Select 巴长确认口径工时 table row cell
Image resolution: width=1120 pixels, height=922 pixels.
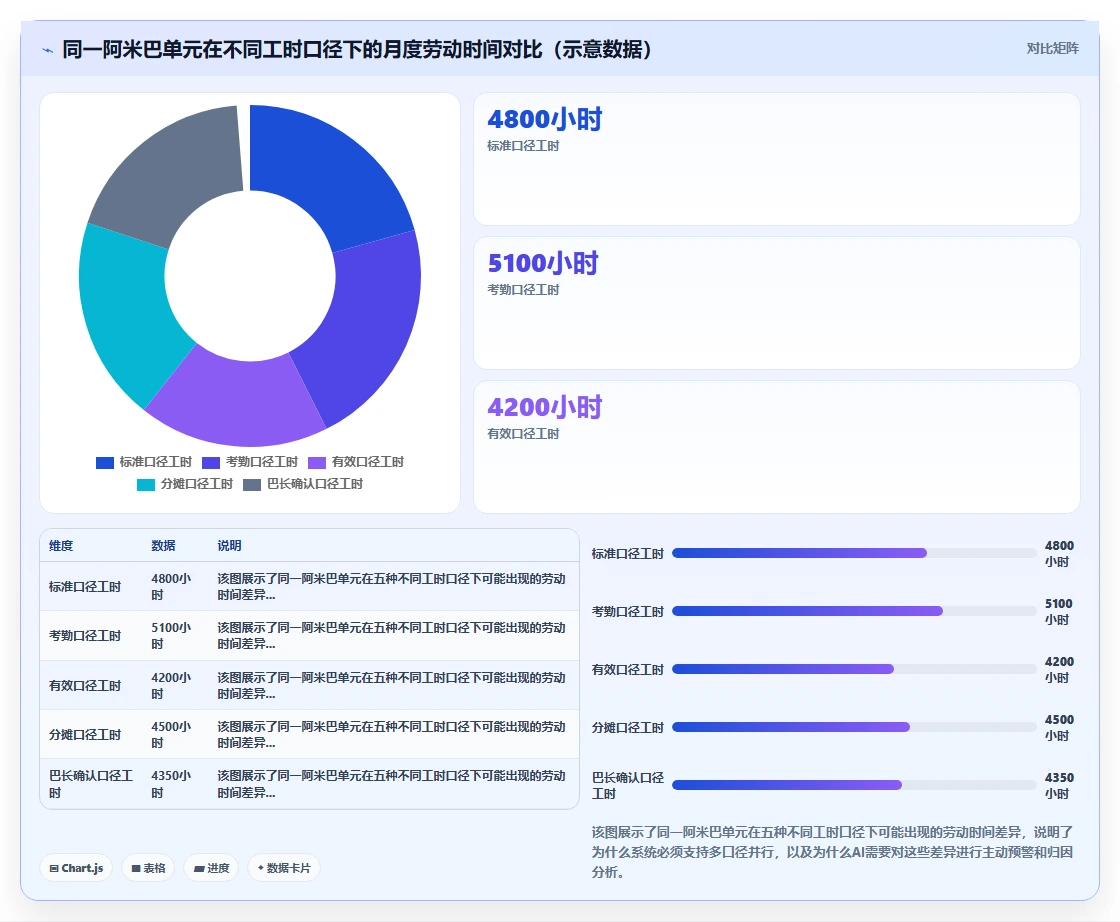(x=91, y=784)
